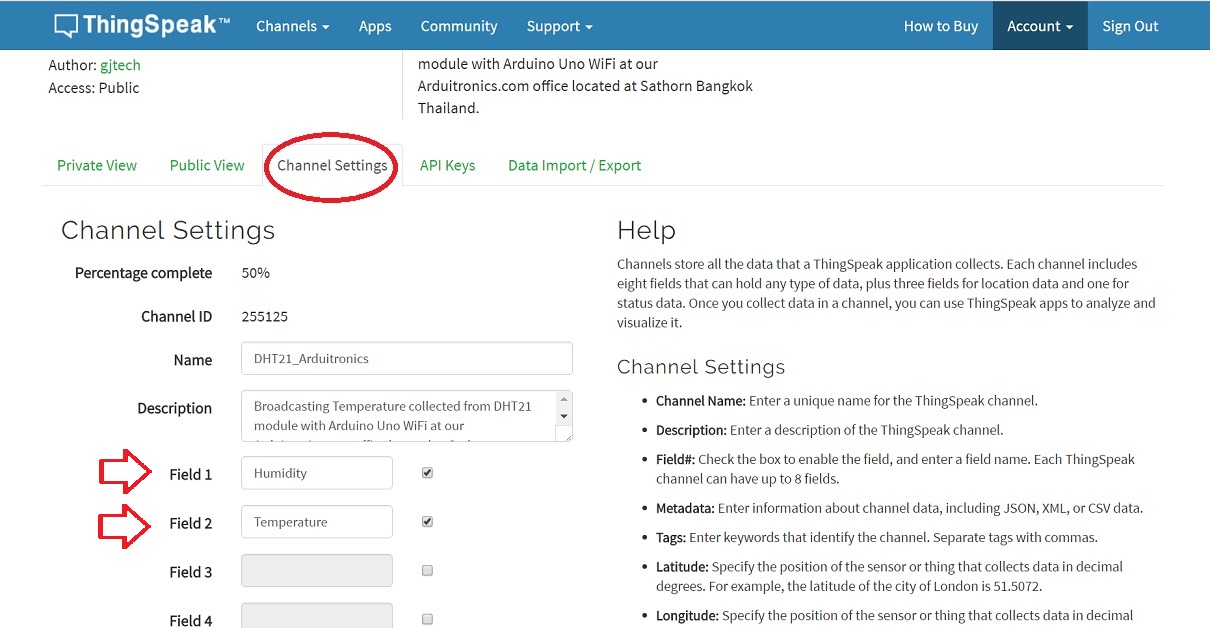Click the Name input field
The image size is (1210, 628).
(x=407, y=359)
